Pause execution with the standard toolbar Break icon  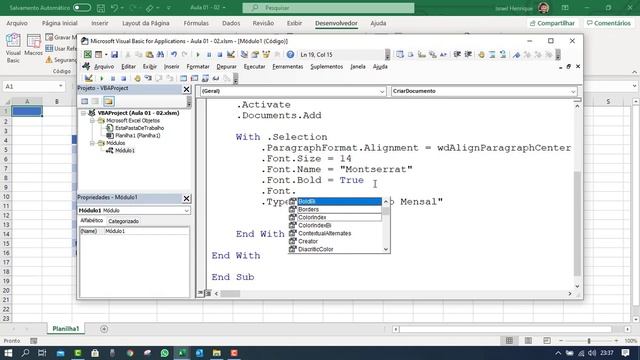coord(209,54)
